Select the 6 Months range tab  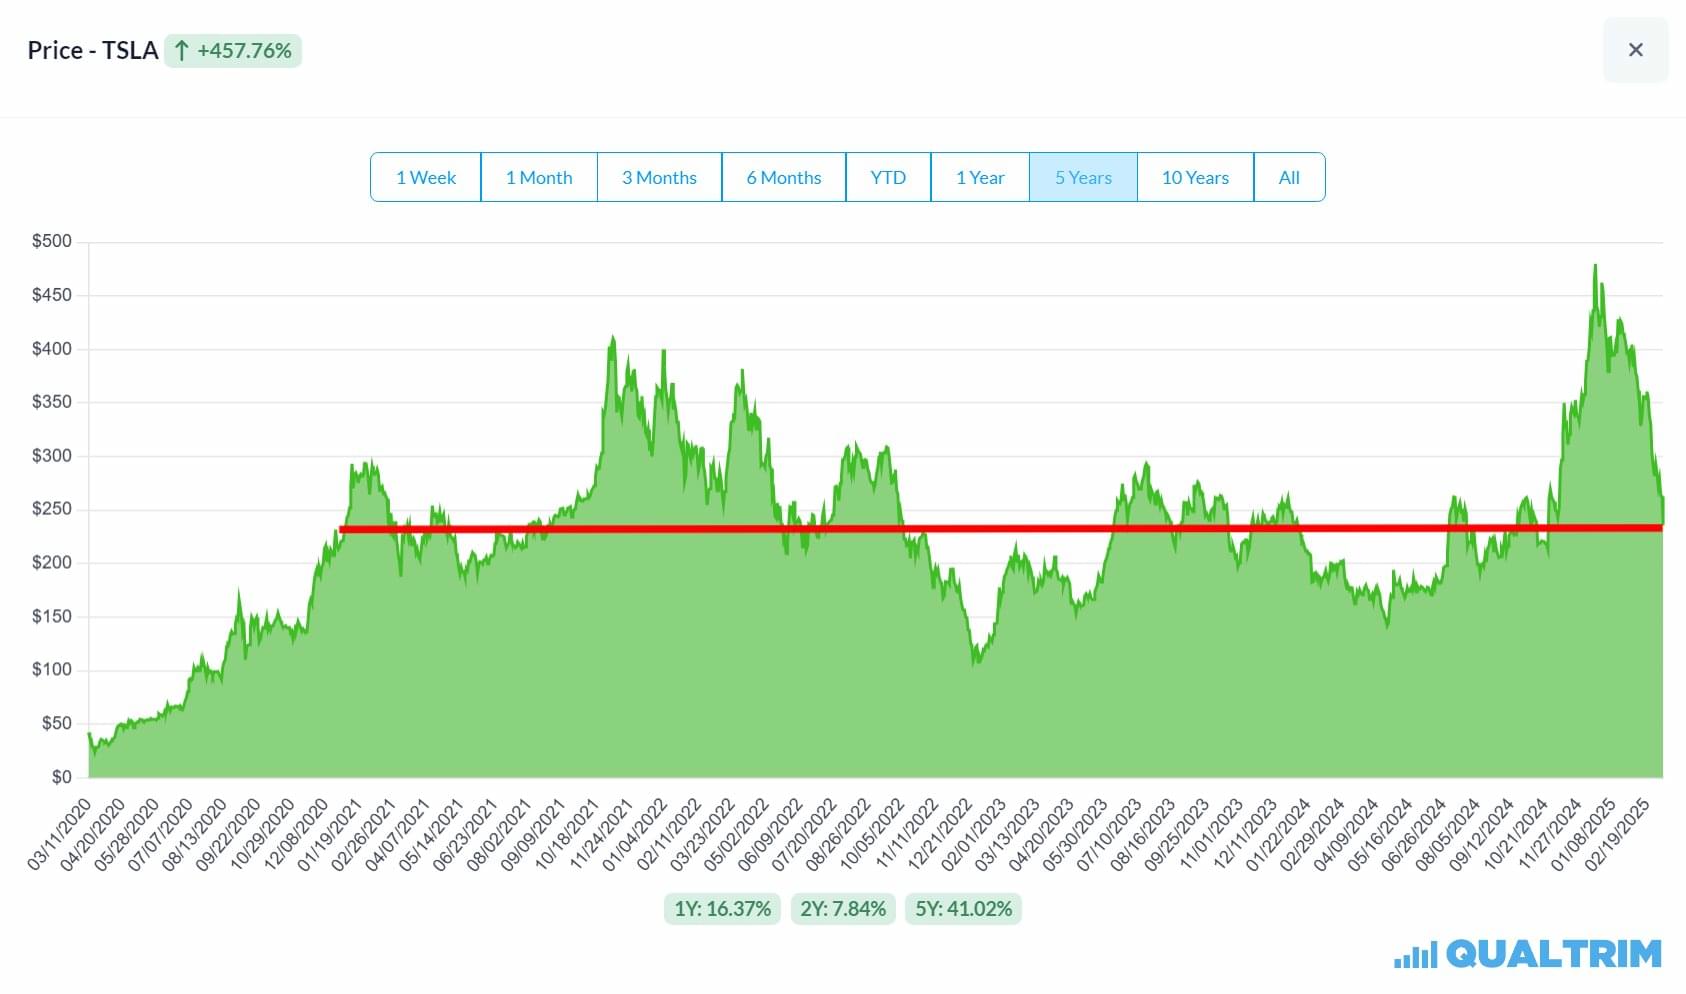coord(783,177)
